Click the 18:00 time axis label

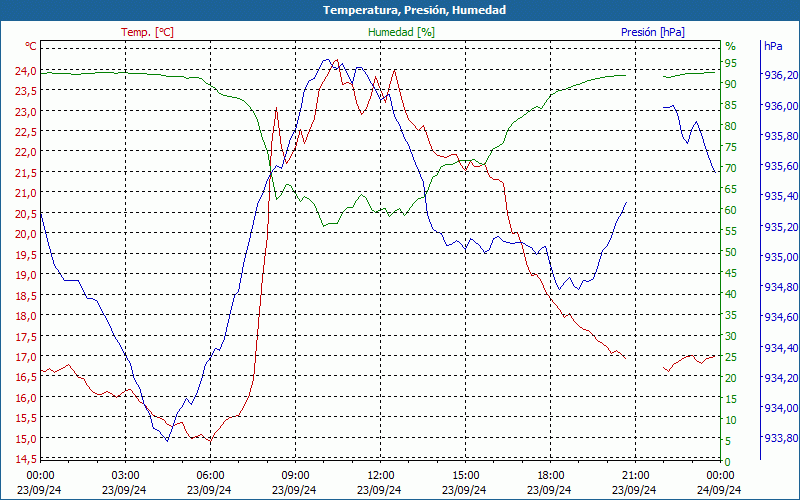[x=551, y=476]
